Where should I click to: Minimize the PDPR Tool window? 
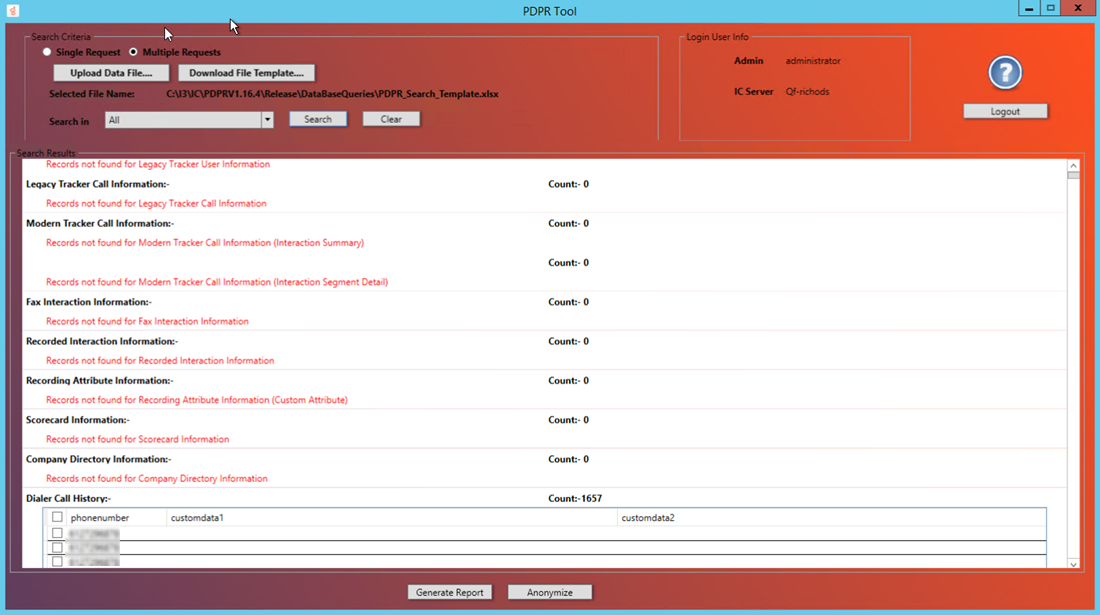(x=1029, y=9)
